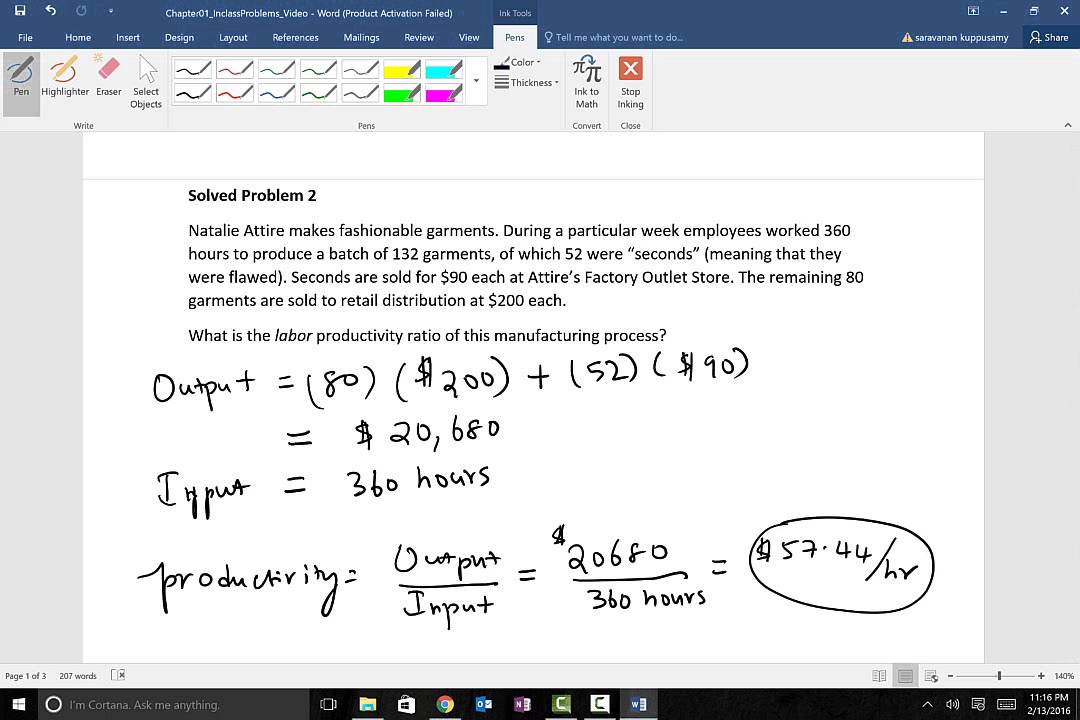The image size is (1080, 720).
Task: Select the Pen tool in Write group
Action: (21, 83)
